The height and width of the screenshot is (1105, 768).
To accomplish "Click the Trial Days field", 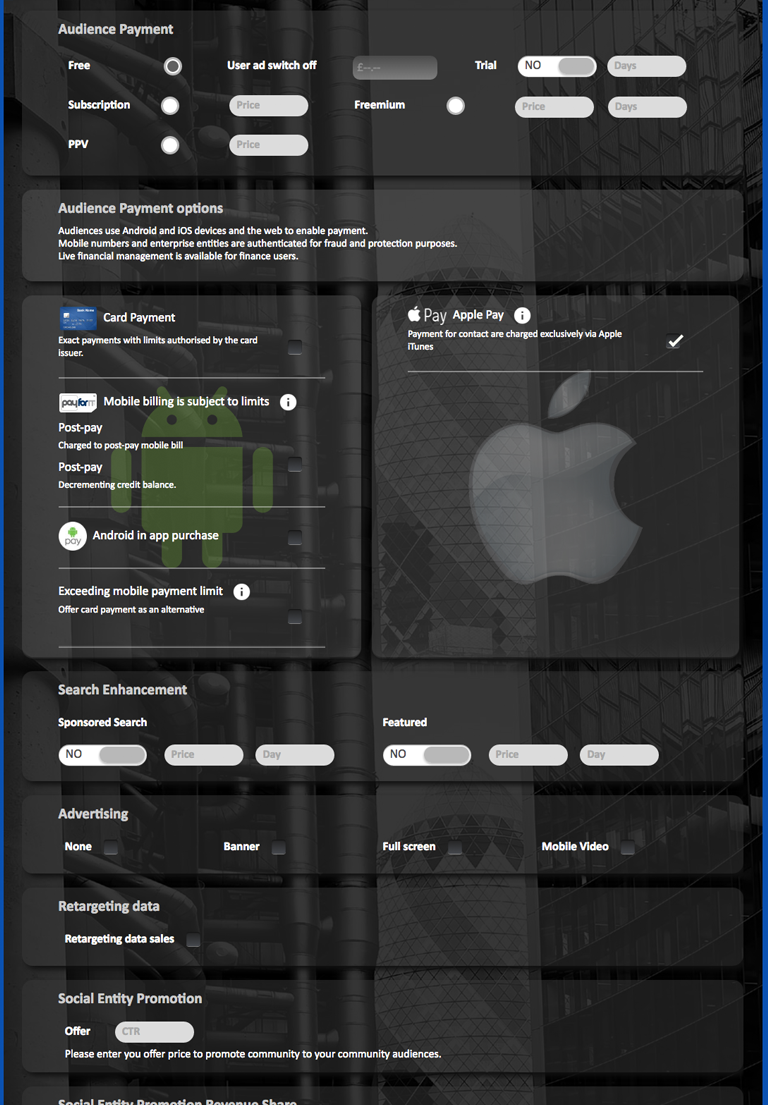I will tap(647, 66).
